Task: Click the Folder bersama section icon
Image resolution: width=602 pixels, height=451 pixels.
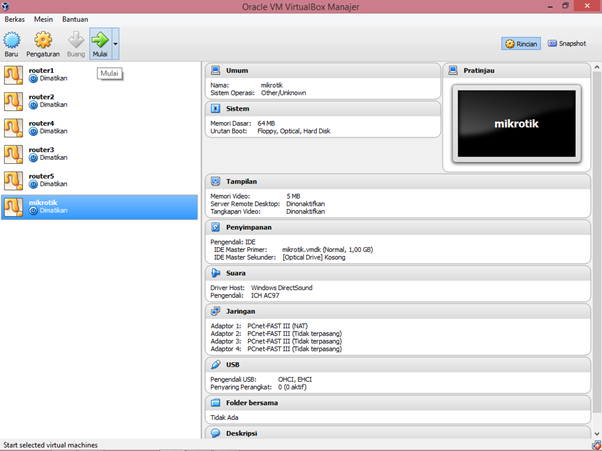Action: pyautogui.click(x=216, y=403)
